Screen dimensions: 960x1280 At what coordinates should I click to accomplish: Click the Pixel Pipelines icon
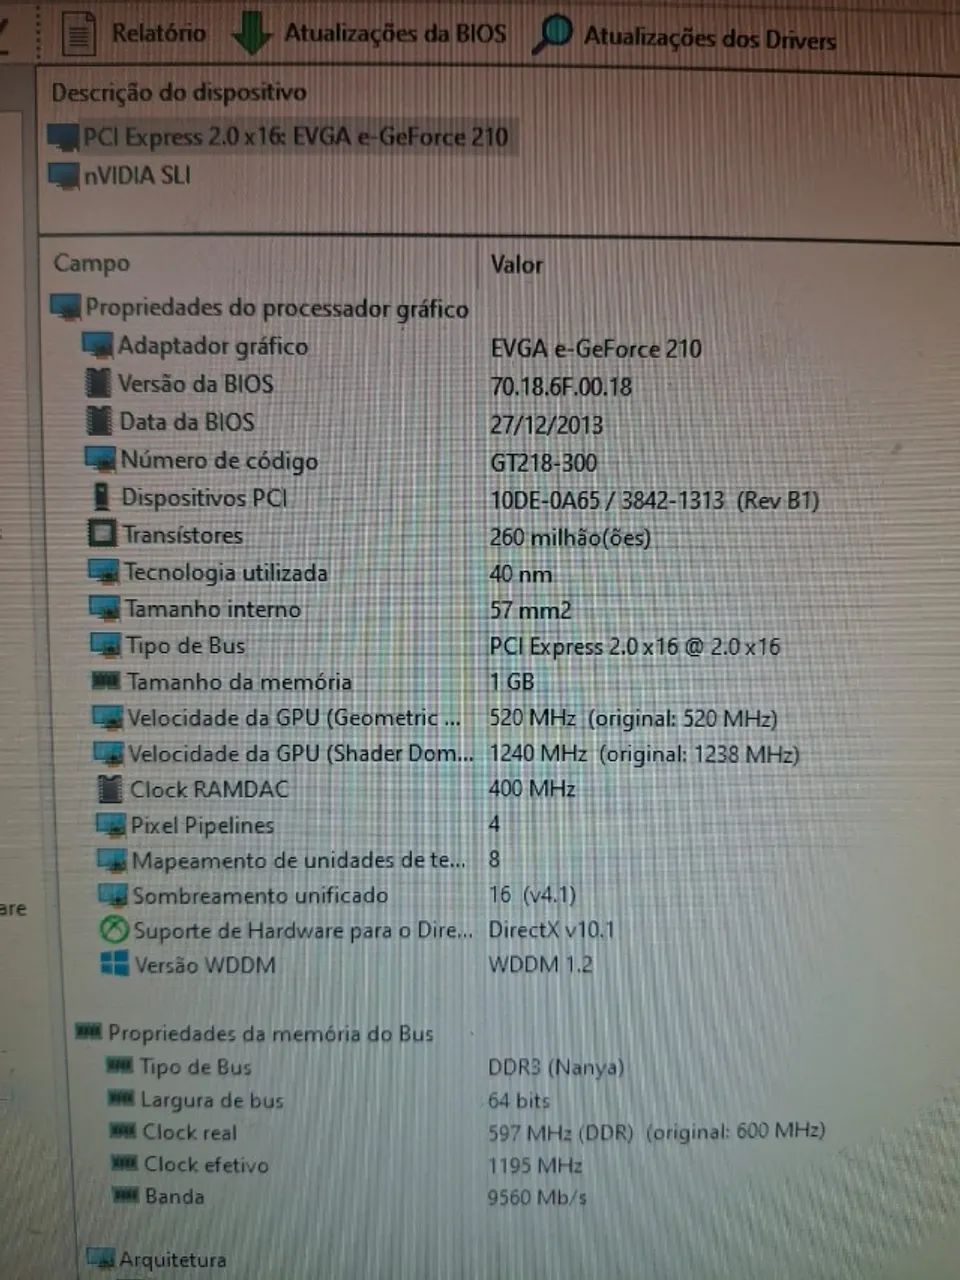pyautogui.click(x=110, y=825)
